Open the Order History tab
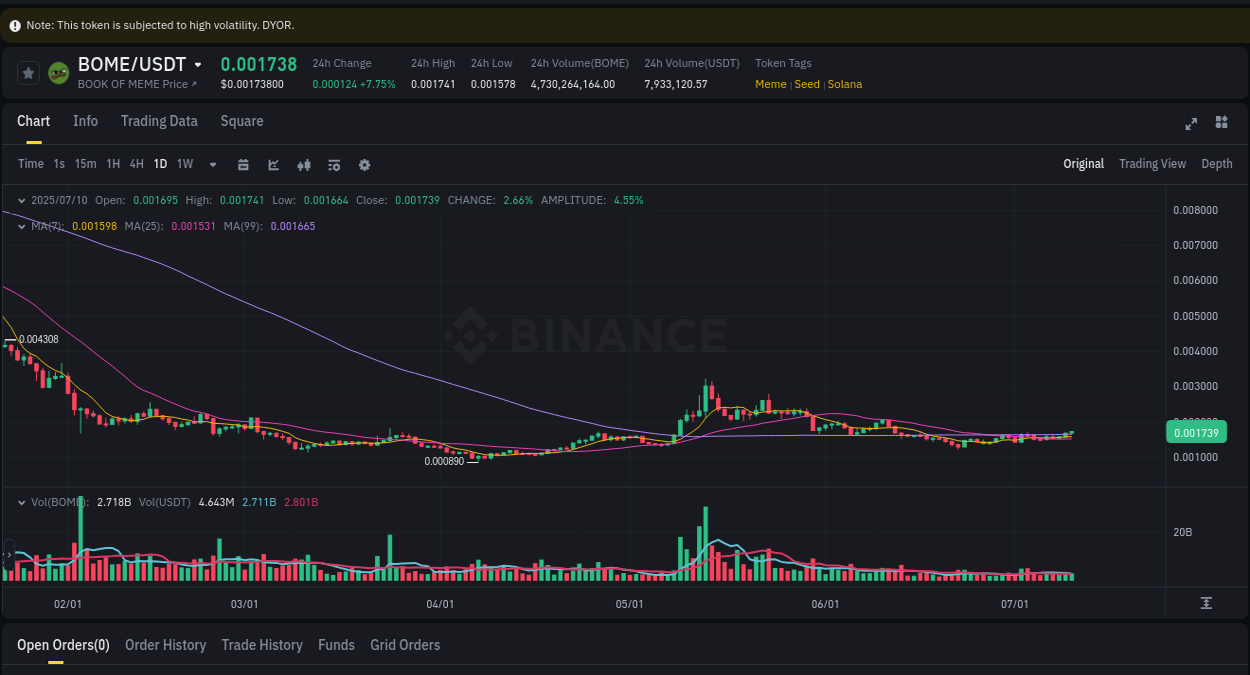Viewport: 1250px width, 675px height. tap(165, 645)
